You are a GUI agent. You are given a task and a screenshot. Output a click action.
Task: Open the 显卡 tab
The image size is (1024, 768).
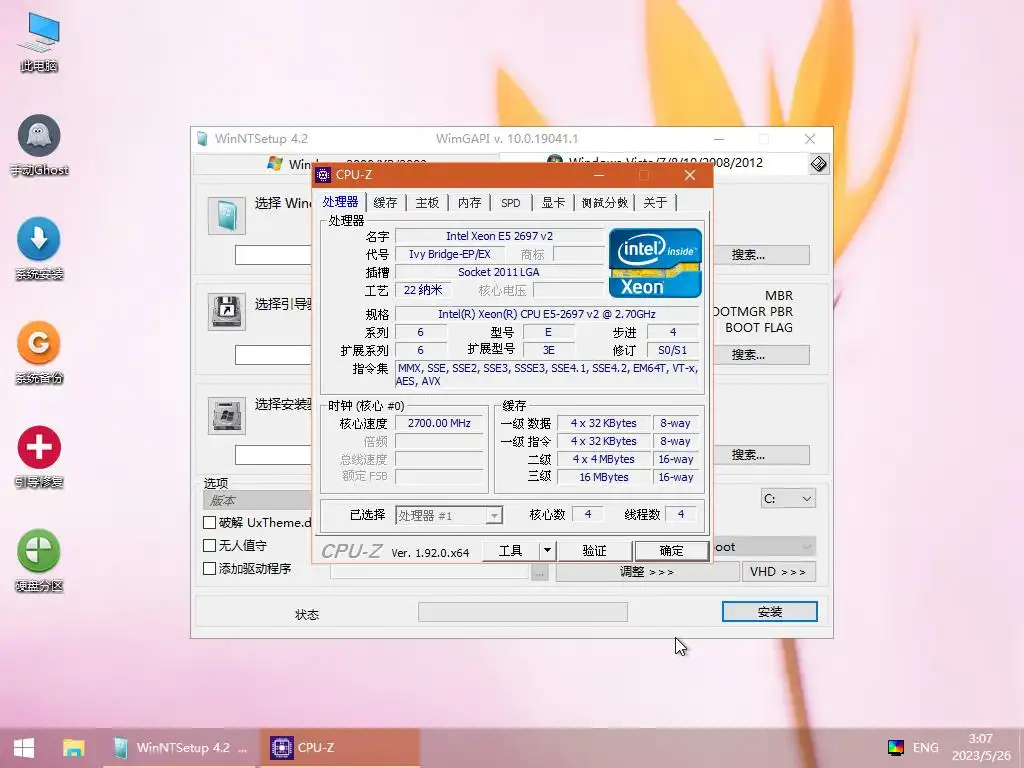coord(553,202)
